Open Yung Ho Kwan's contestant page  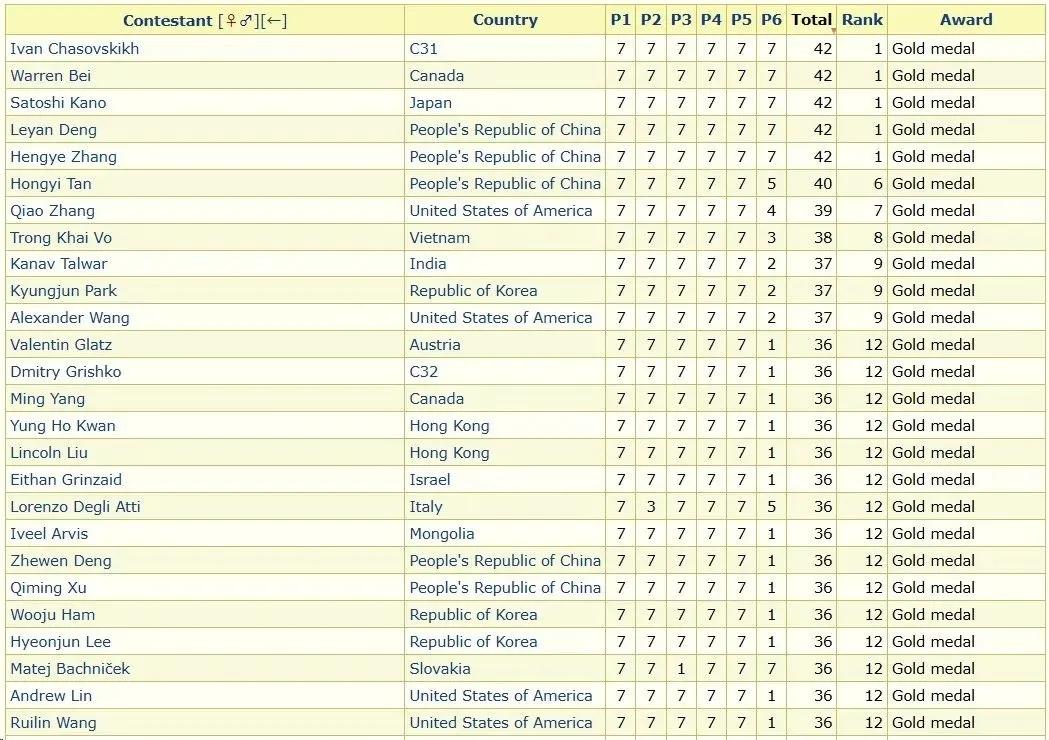pyautogui.click(x=63, y=426)
